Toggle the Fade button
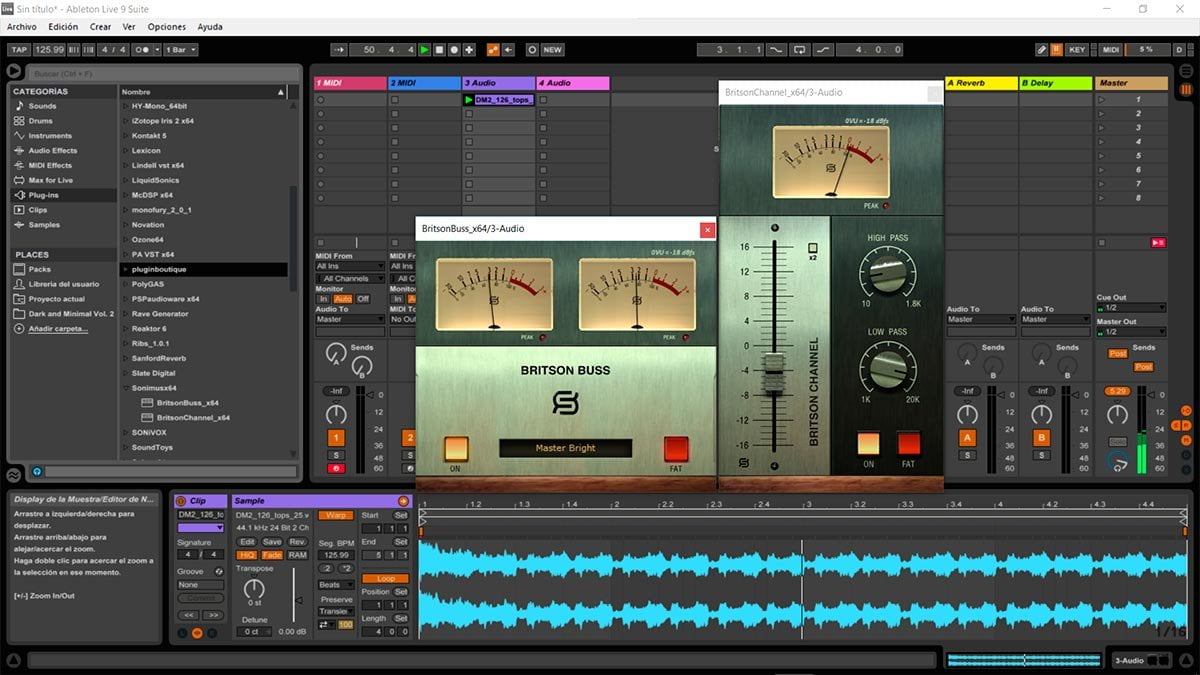Screen dimensions: 1200x675 [x=272, y=555]
